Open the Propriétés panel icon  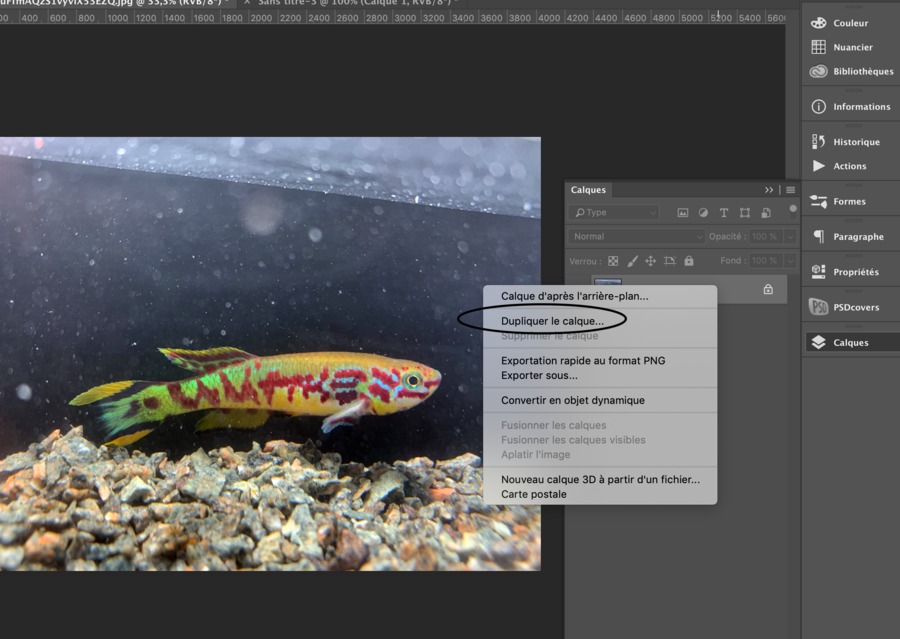click(x=818, y=272)
